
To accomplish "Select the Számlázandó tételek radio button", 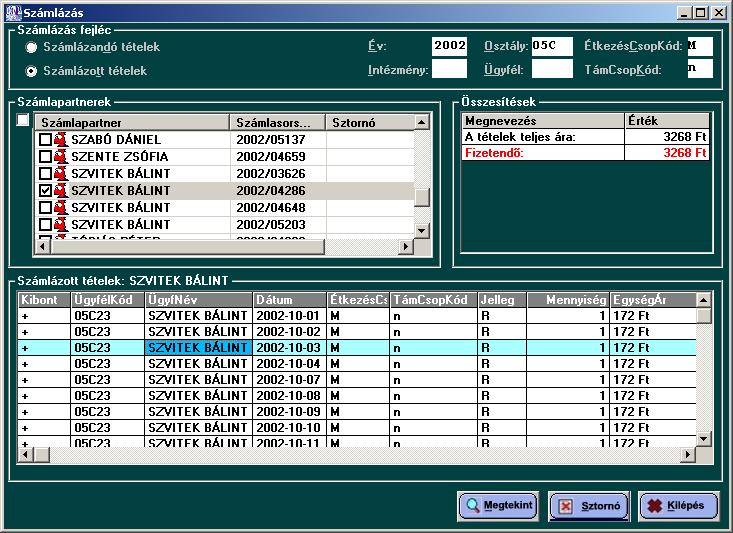I will (32, 47).
